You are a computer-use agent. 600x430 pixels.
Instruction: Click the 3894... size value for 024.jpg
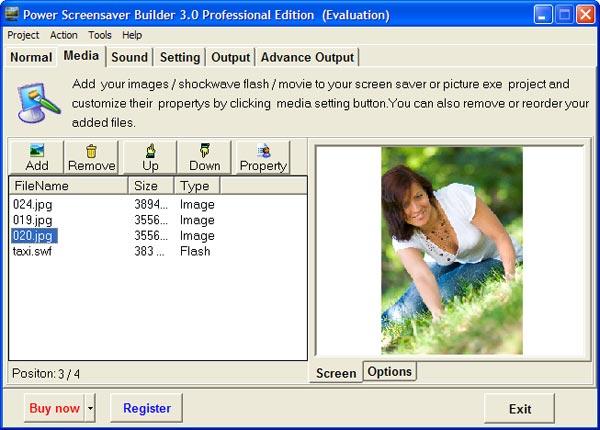coord(151,204)
